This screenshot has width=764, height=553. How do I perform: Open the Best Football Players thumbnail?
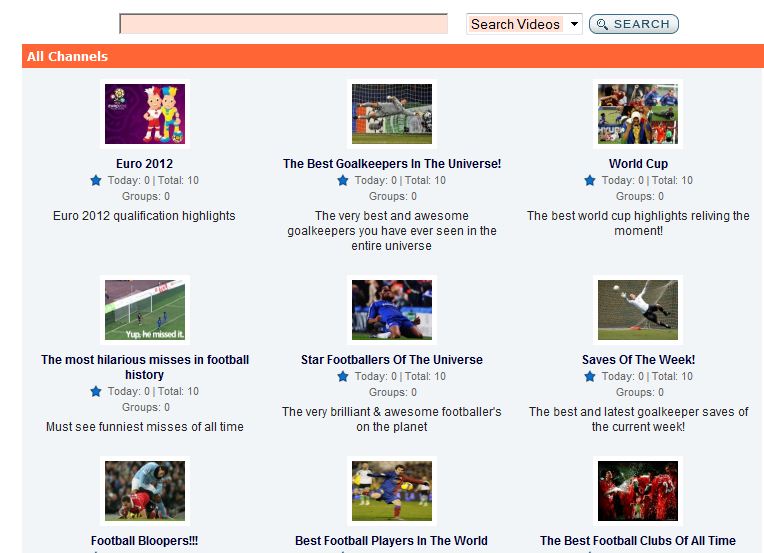[x=392, y=491]
